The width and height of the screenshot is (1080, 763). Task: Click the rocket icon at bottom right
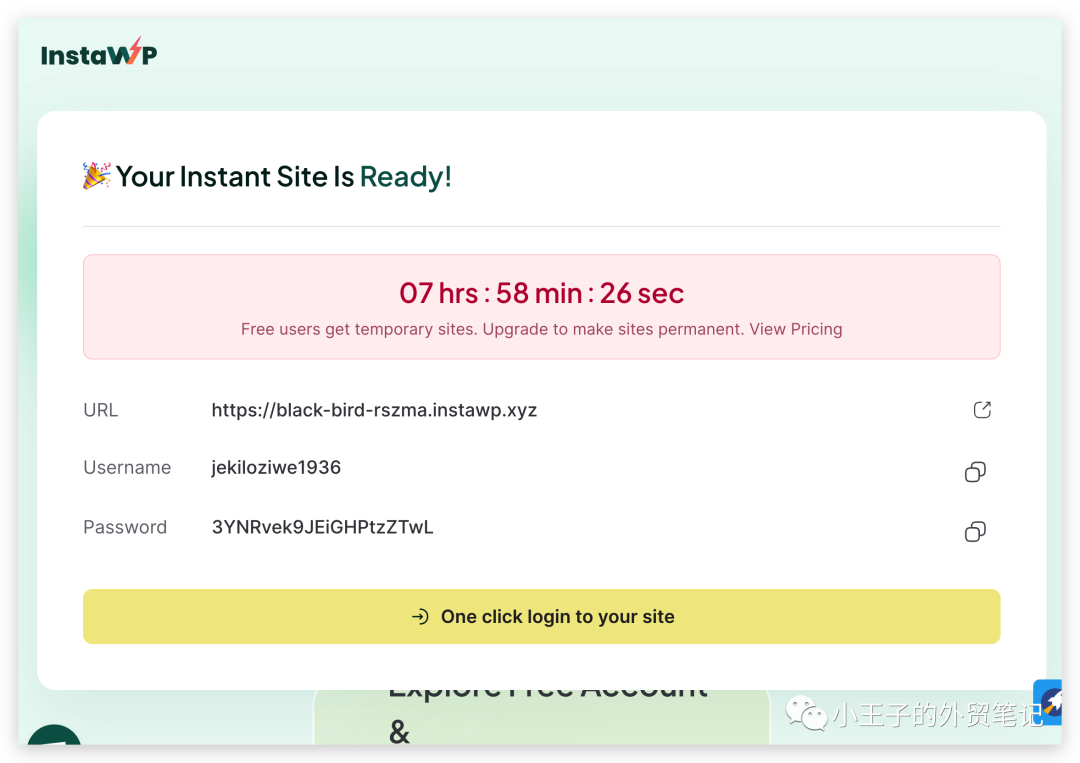click(x=1050, y=702)
